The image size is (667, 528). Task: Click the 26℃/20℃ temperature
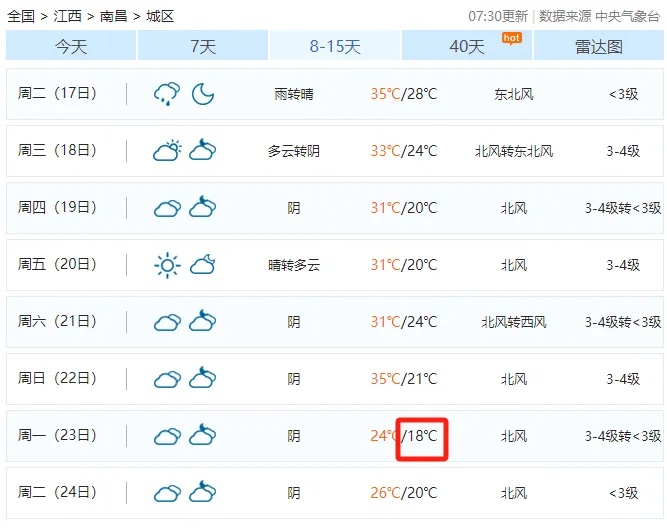click(404, 493)
